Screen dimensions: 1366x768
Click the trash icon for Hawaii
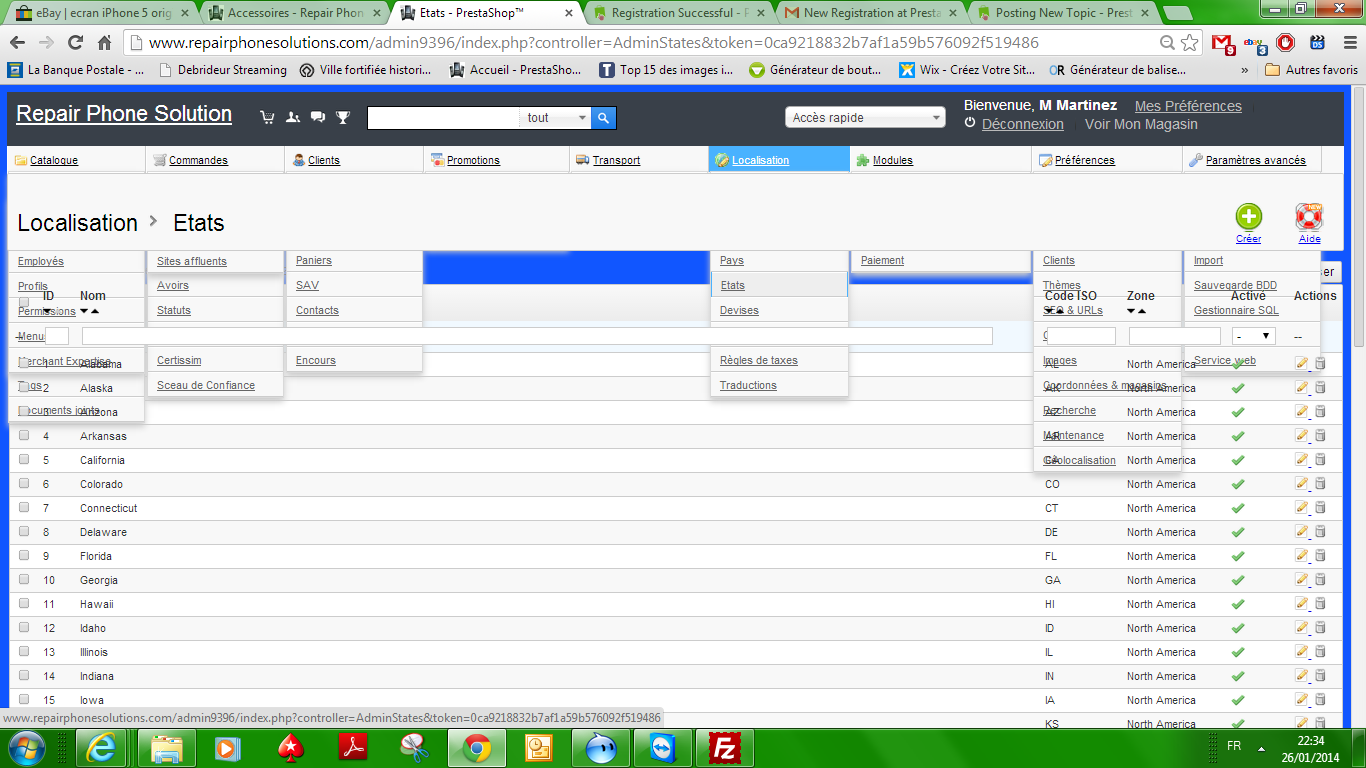[1320, 604]
